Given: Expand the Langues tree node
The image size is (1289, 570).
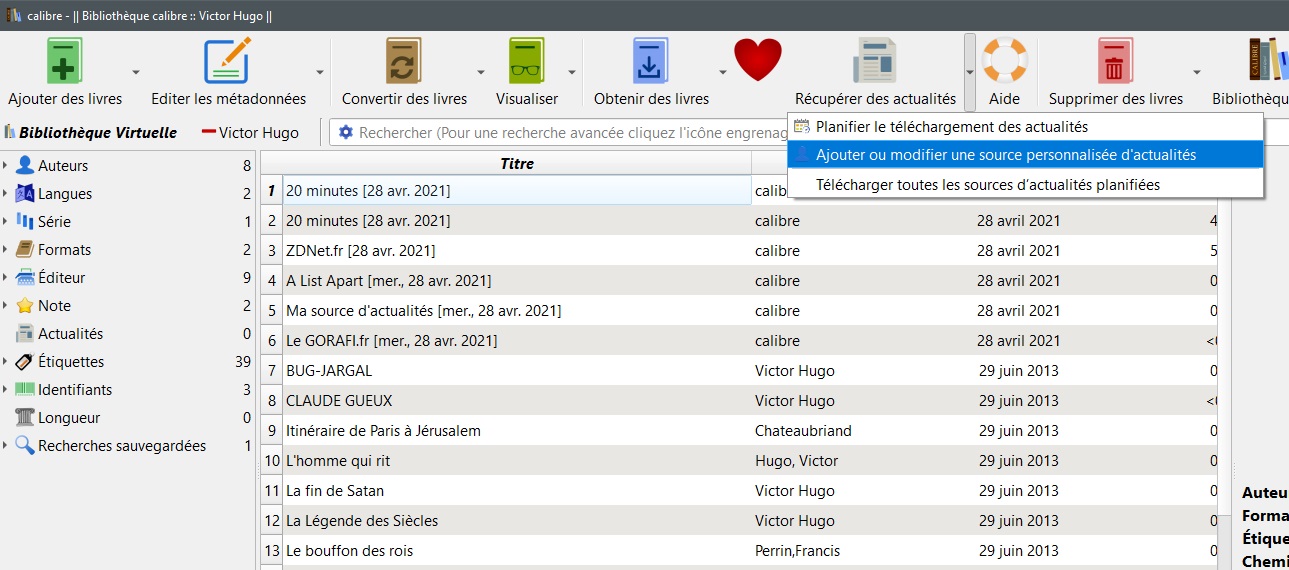Looking at the screenshot, I should (6, 194).
